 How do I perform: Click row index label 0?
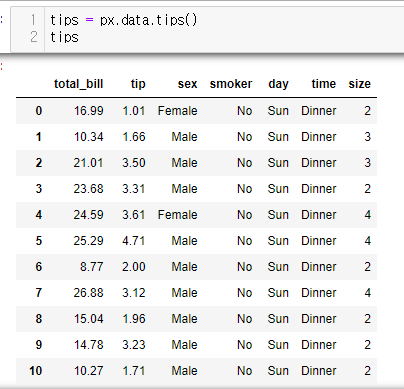click(39, 111)
